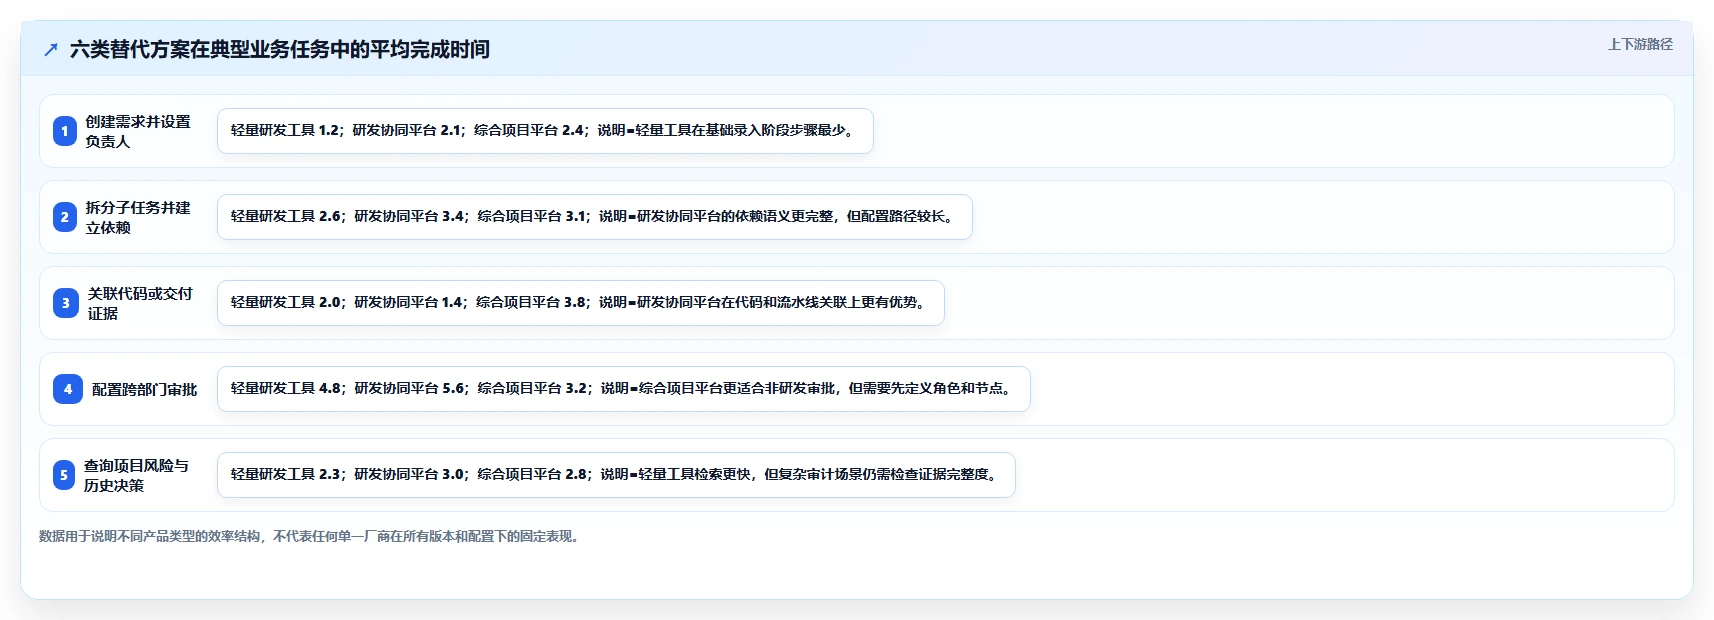Click the 创建需求并设置负责人 task label
Screen dimensions: 1714x620
(x=137, y=131)
